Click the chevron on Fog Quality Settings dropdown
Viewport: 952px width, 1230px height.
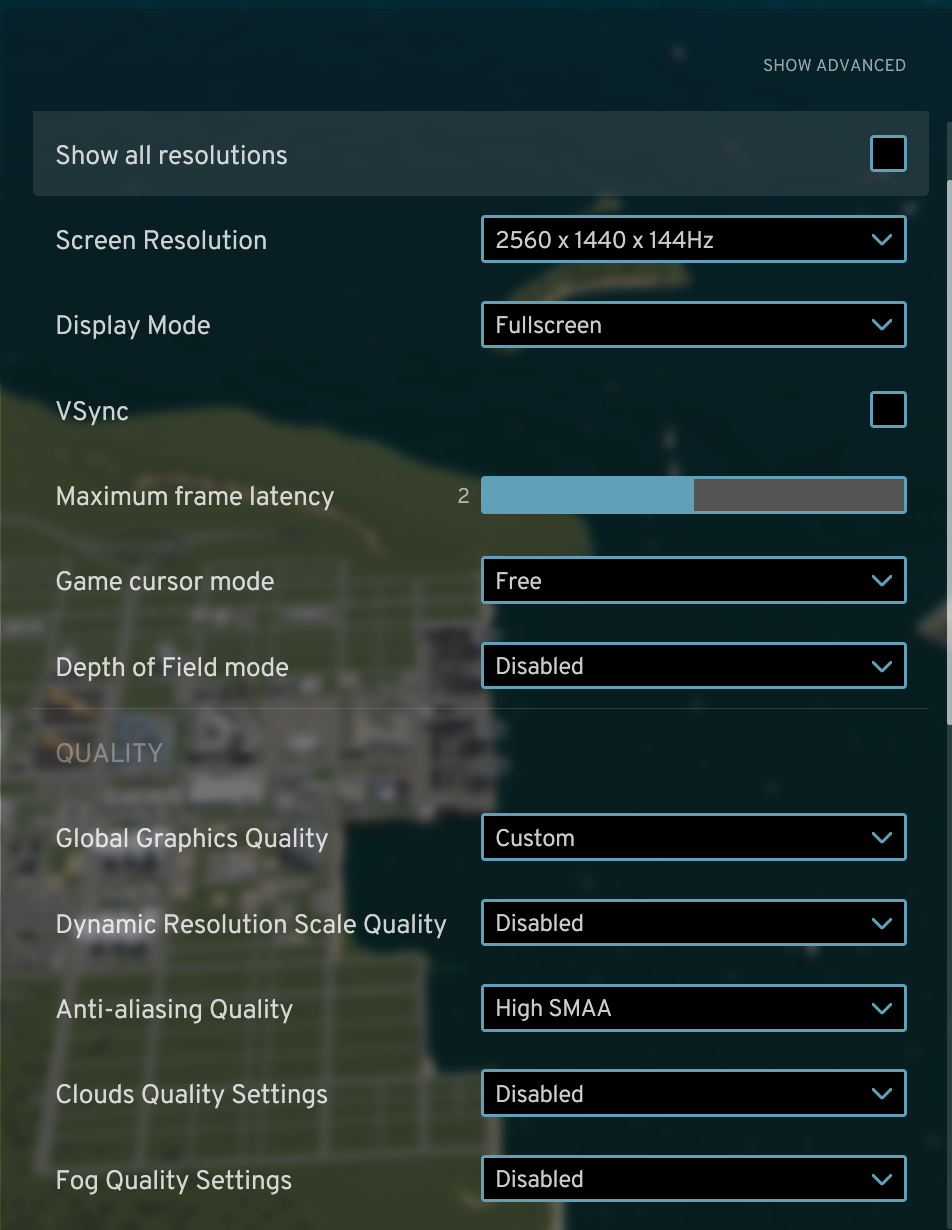[x=881, y=1179]
